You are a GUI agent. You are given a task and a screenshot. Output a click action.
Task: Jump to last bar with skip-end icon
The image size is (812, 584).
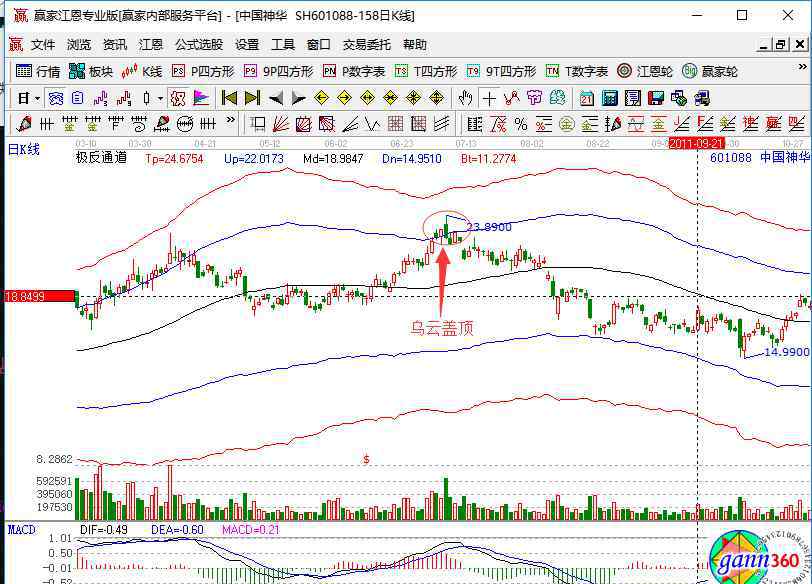click(x=252, y=98)
